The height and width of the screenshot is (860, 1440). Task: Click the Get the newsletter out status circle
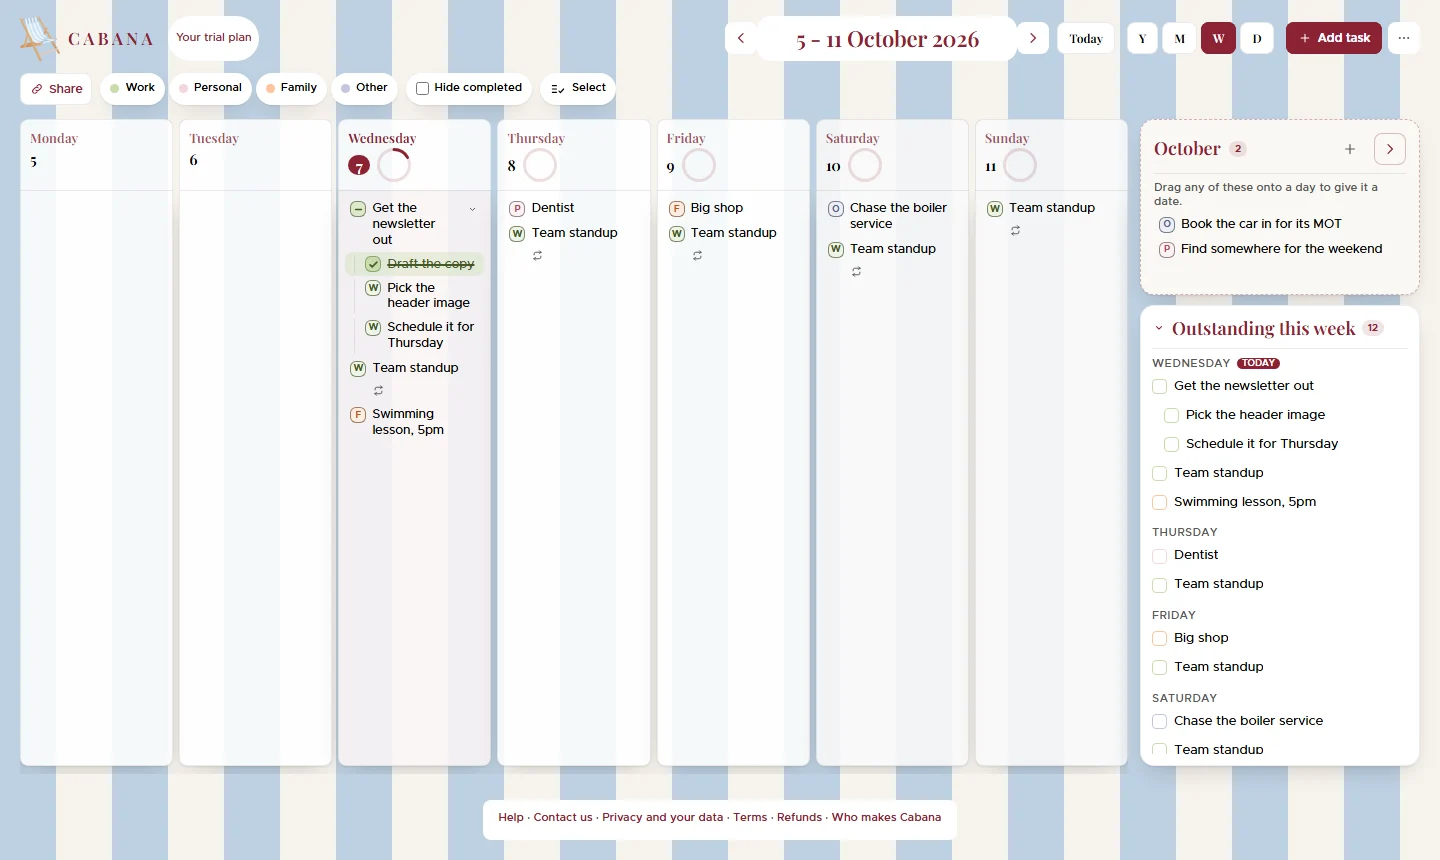[x=358, y=209]
